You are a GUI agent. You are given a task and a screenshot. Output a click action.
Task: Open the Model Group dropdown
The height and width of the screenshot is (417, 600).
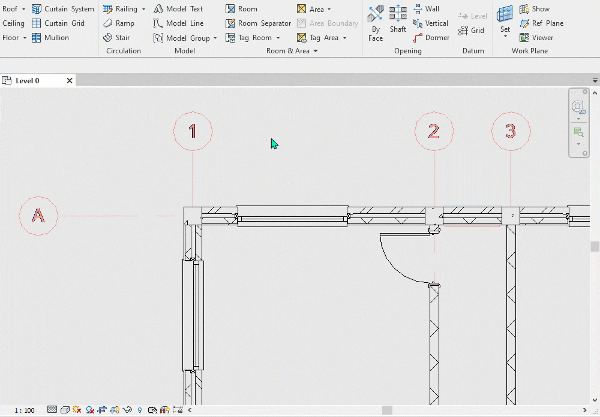click(x=215, y=38)
